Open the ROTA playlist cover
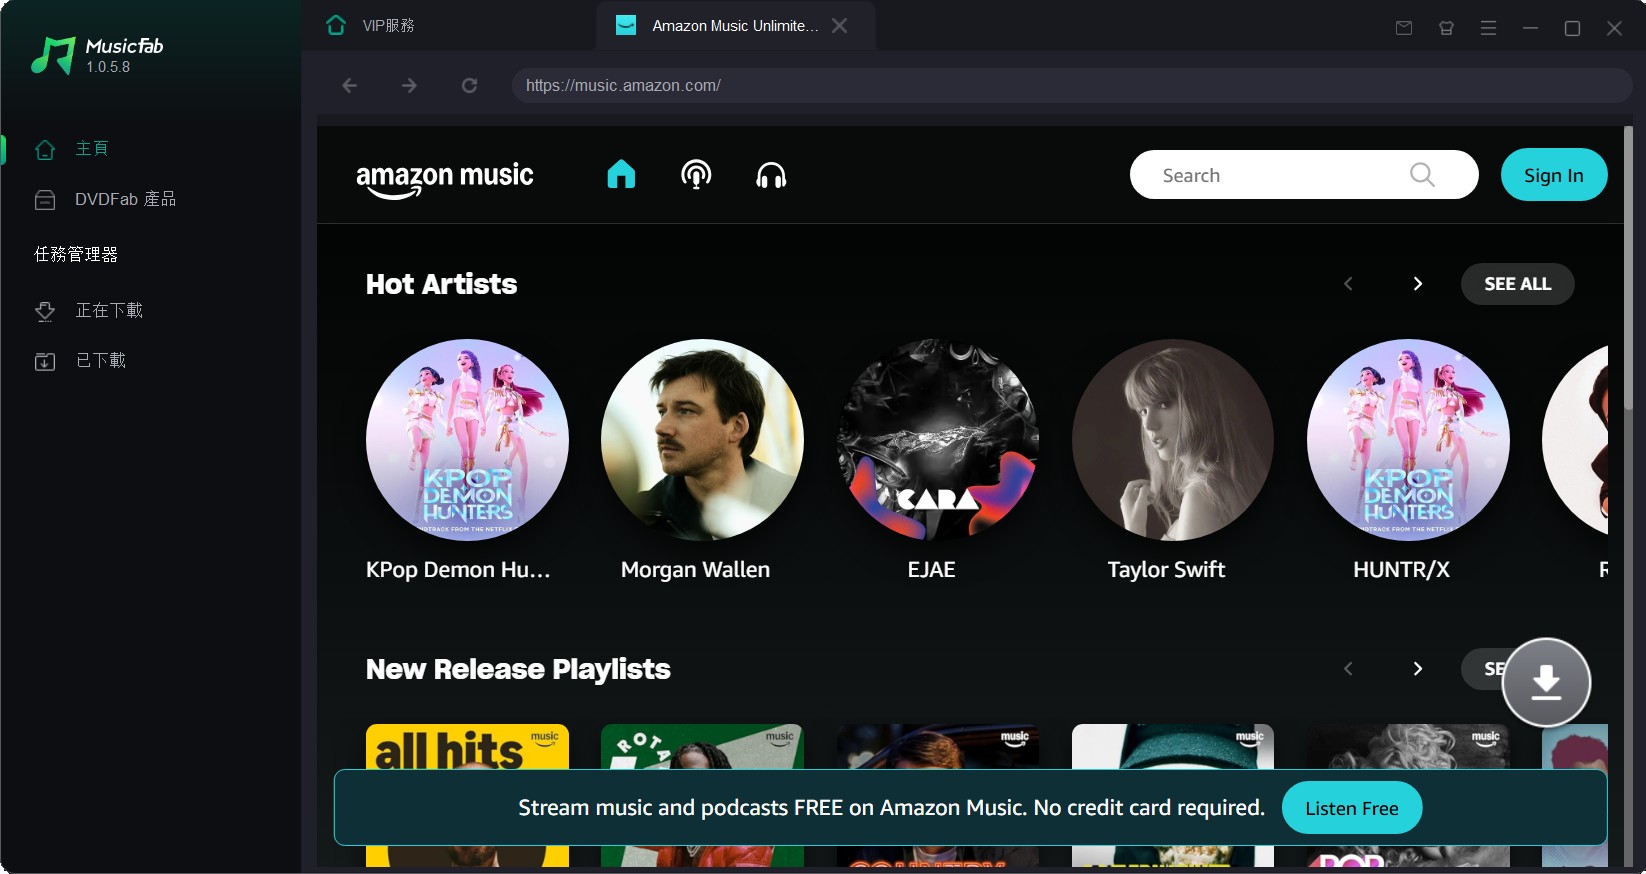Viewport: 1646px width, 874px height. click(702, 746)
